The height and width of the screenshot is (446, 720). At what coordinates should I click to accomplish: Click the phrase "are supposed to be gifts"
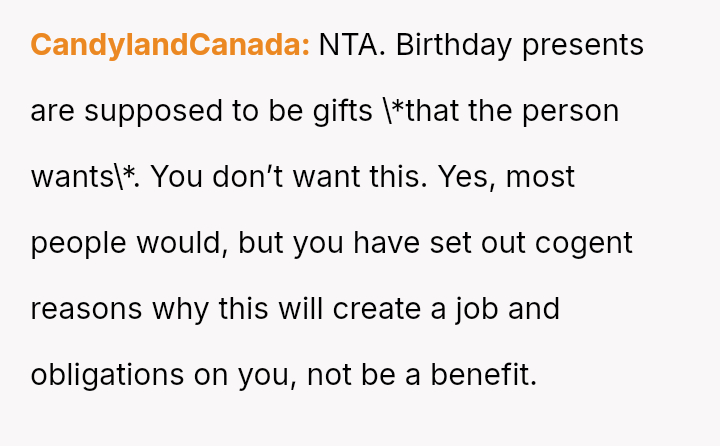pos(203,112)
